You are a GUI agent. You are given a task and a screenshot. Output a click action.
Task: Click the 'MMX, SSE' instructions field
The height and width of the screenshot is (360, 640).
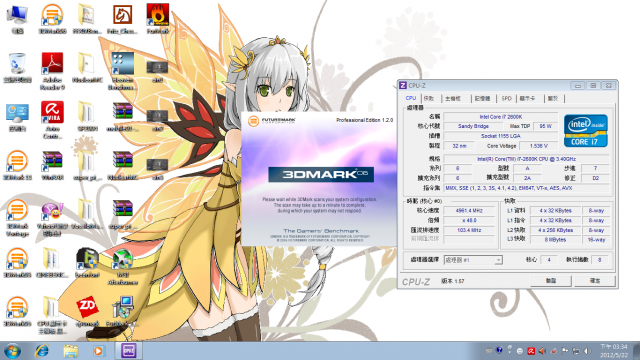(x=527, y=188)
